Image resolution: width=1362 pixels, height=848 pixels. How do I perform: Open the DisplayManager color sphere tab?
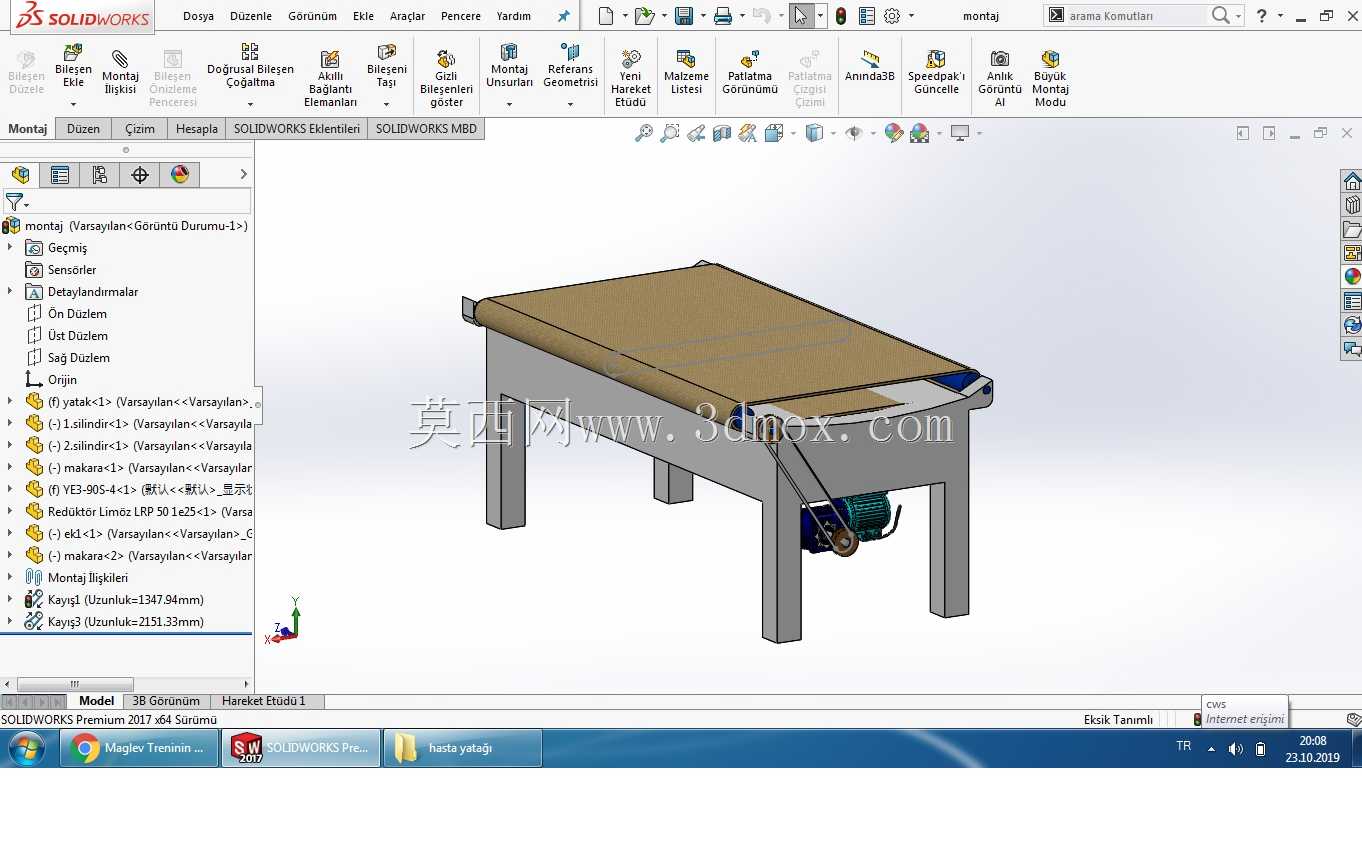pyautogui.click(x=180, y=175)
